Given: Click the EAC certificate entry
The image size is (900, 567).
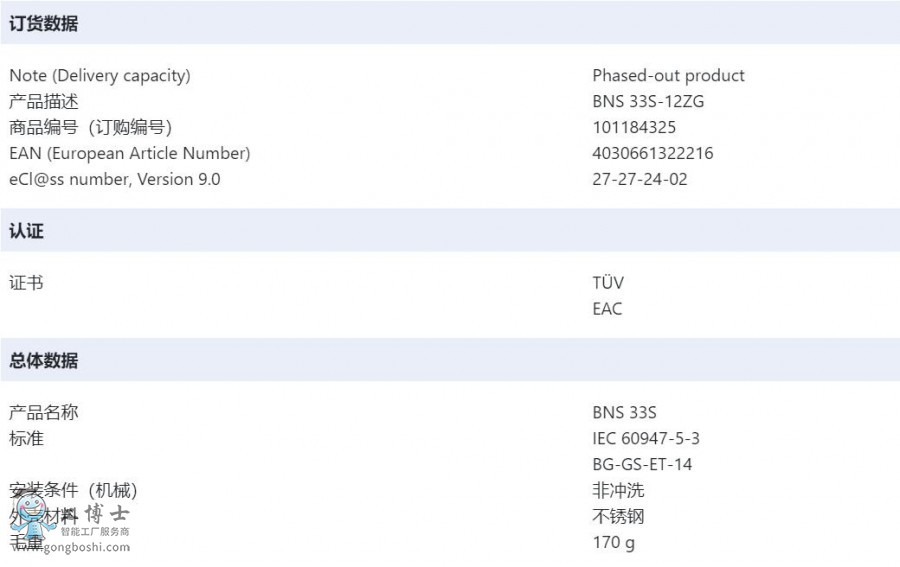Looking at the screenshot, I should click(x=607, y=309).
